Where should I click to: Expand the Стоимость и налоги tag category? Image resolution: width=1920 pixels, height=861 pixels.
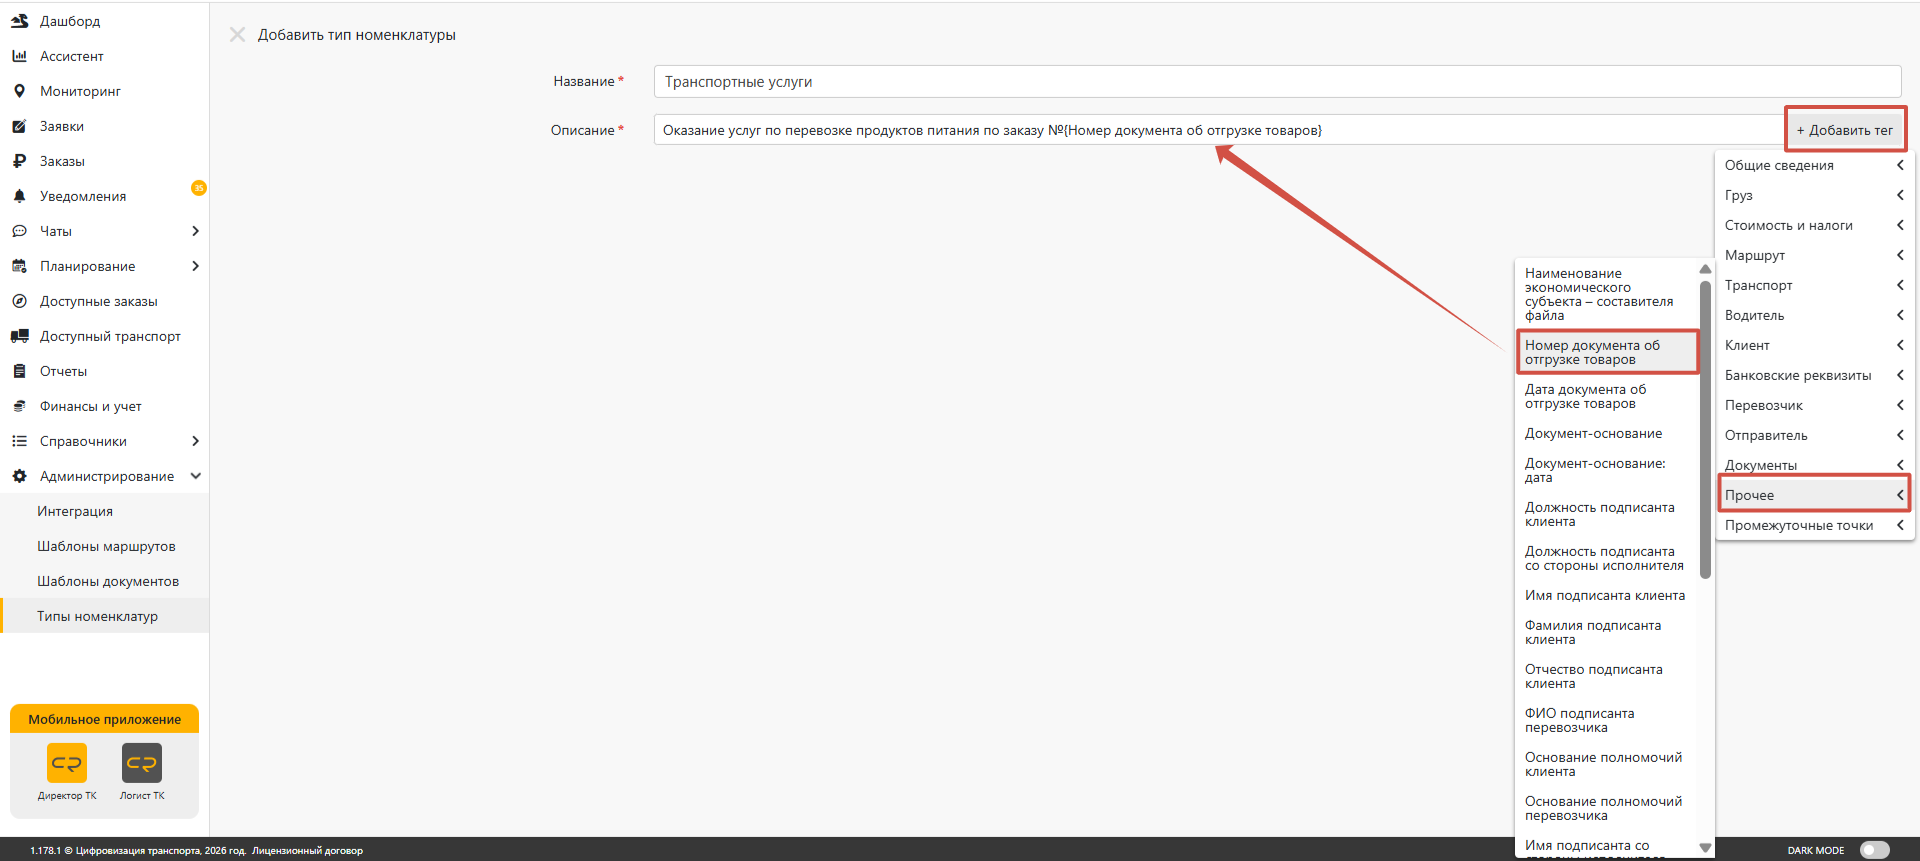[1815, 225]
